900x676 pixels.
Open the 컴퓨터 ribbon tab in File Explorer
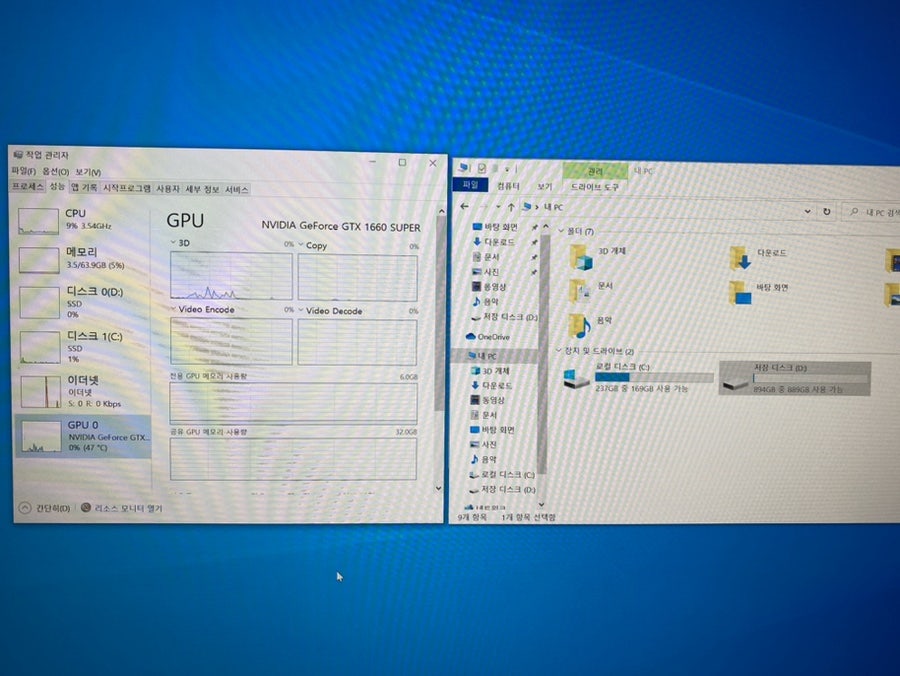[508, 186]
